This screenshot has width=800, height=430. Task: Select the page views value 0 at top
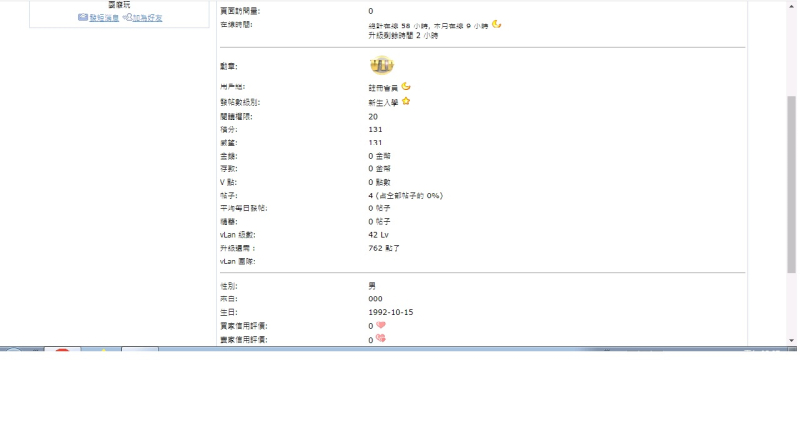tap(370, 11)
